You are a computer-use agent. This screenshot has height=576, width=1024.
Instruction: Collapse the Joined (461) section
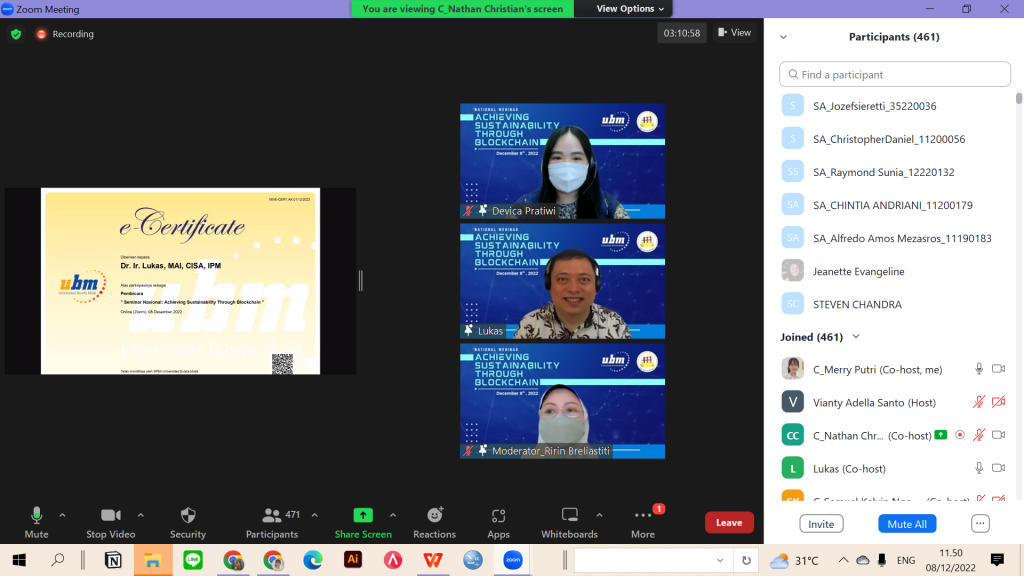[x=856, y=337]
